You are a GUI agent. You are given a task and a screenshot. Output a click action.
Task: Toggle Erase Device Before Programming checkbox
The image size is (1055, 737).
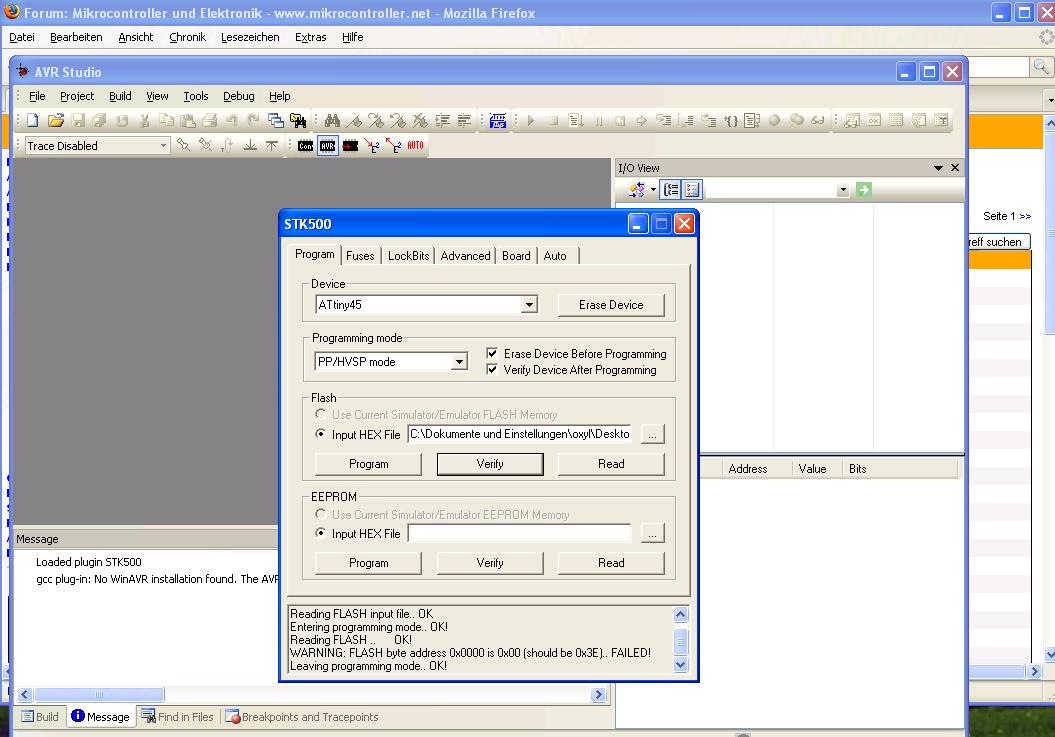tap(492, 353)
